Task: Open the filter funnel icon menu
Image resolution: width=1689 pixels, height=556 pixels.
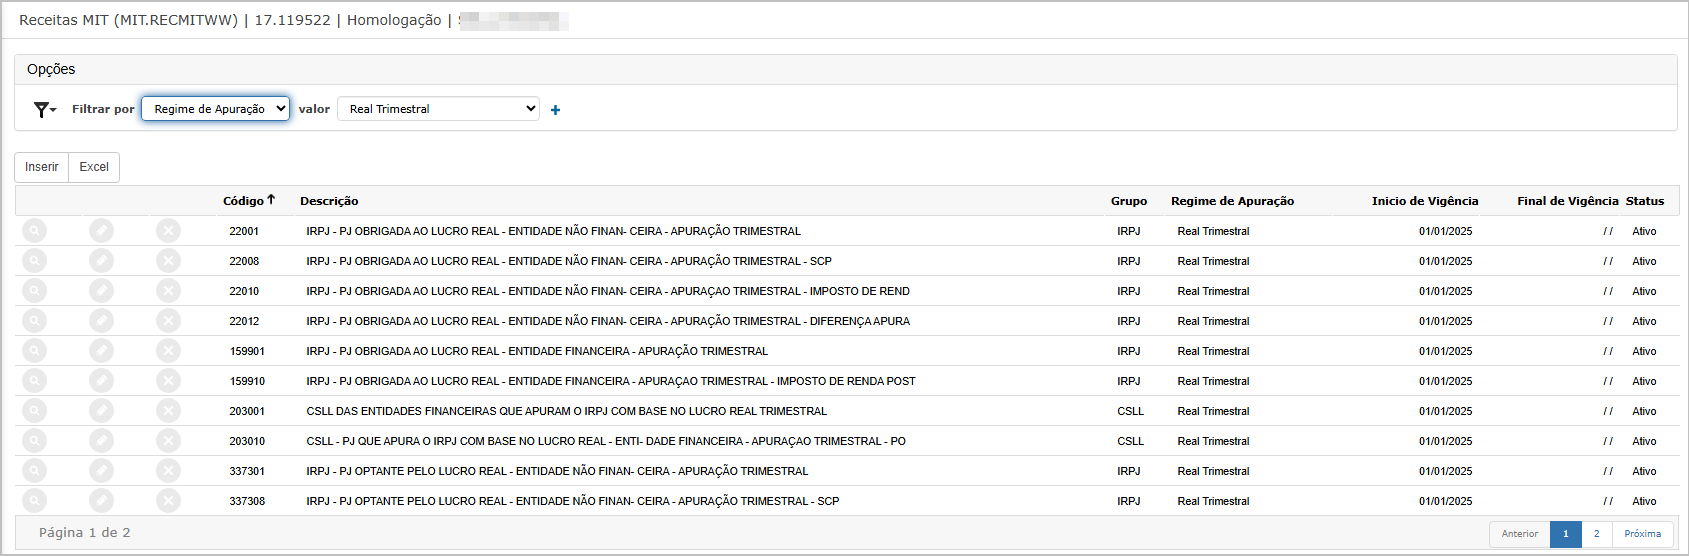Action: tap(44, 110)
